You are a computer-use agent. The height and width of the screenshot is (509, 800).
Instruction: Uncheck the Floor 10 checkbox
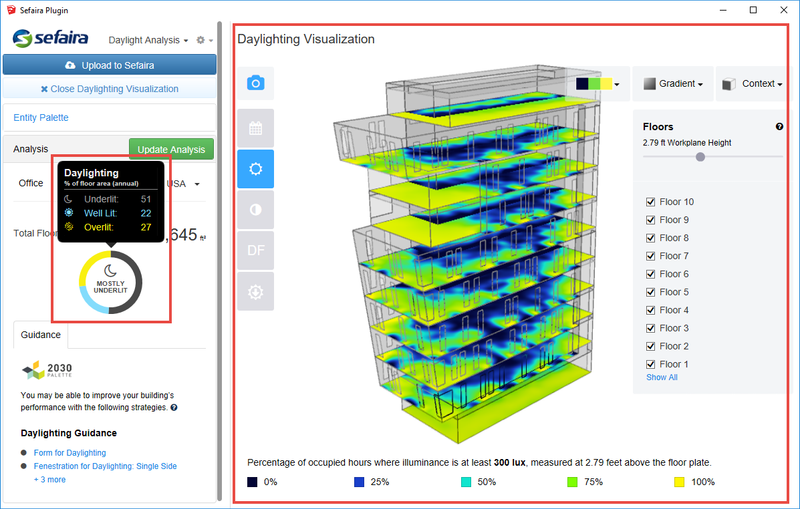click(652, 202)
